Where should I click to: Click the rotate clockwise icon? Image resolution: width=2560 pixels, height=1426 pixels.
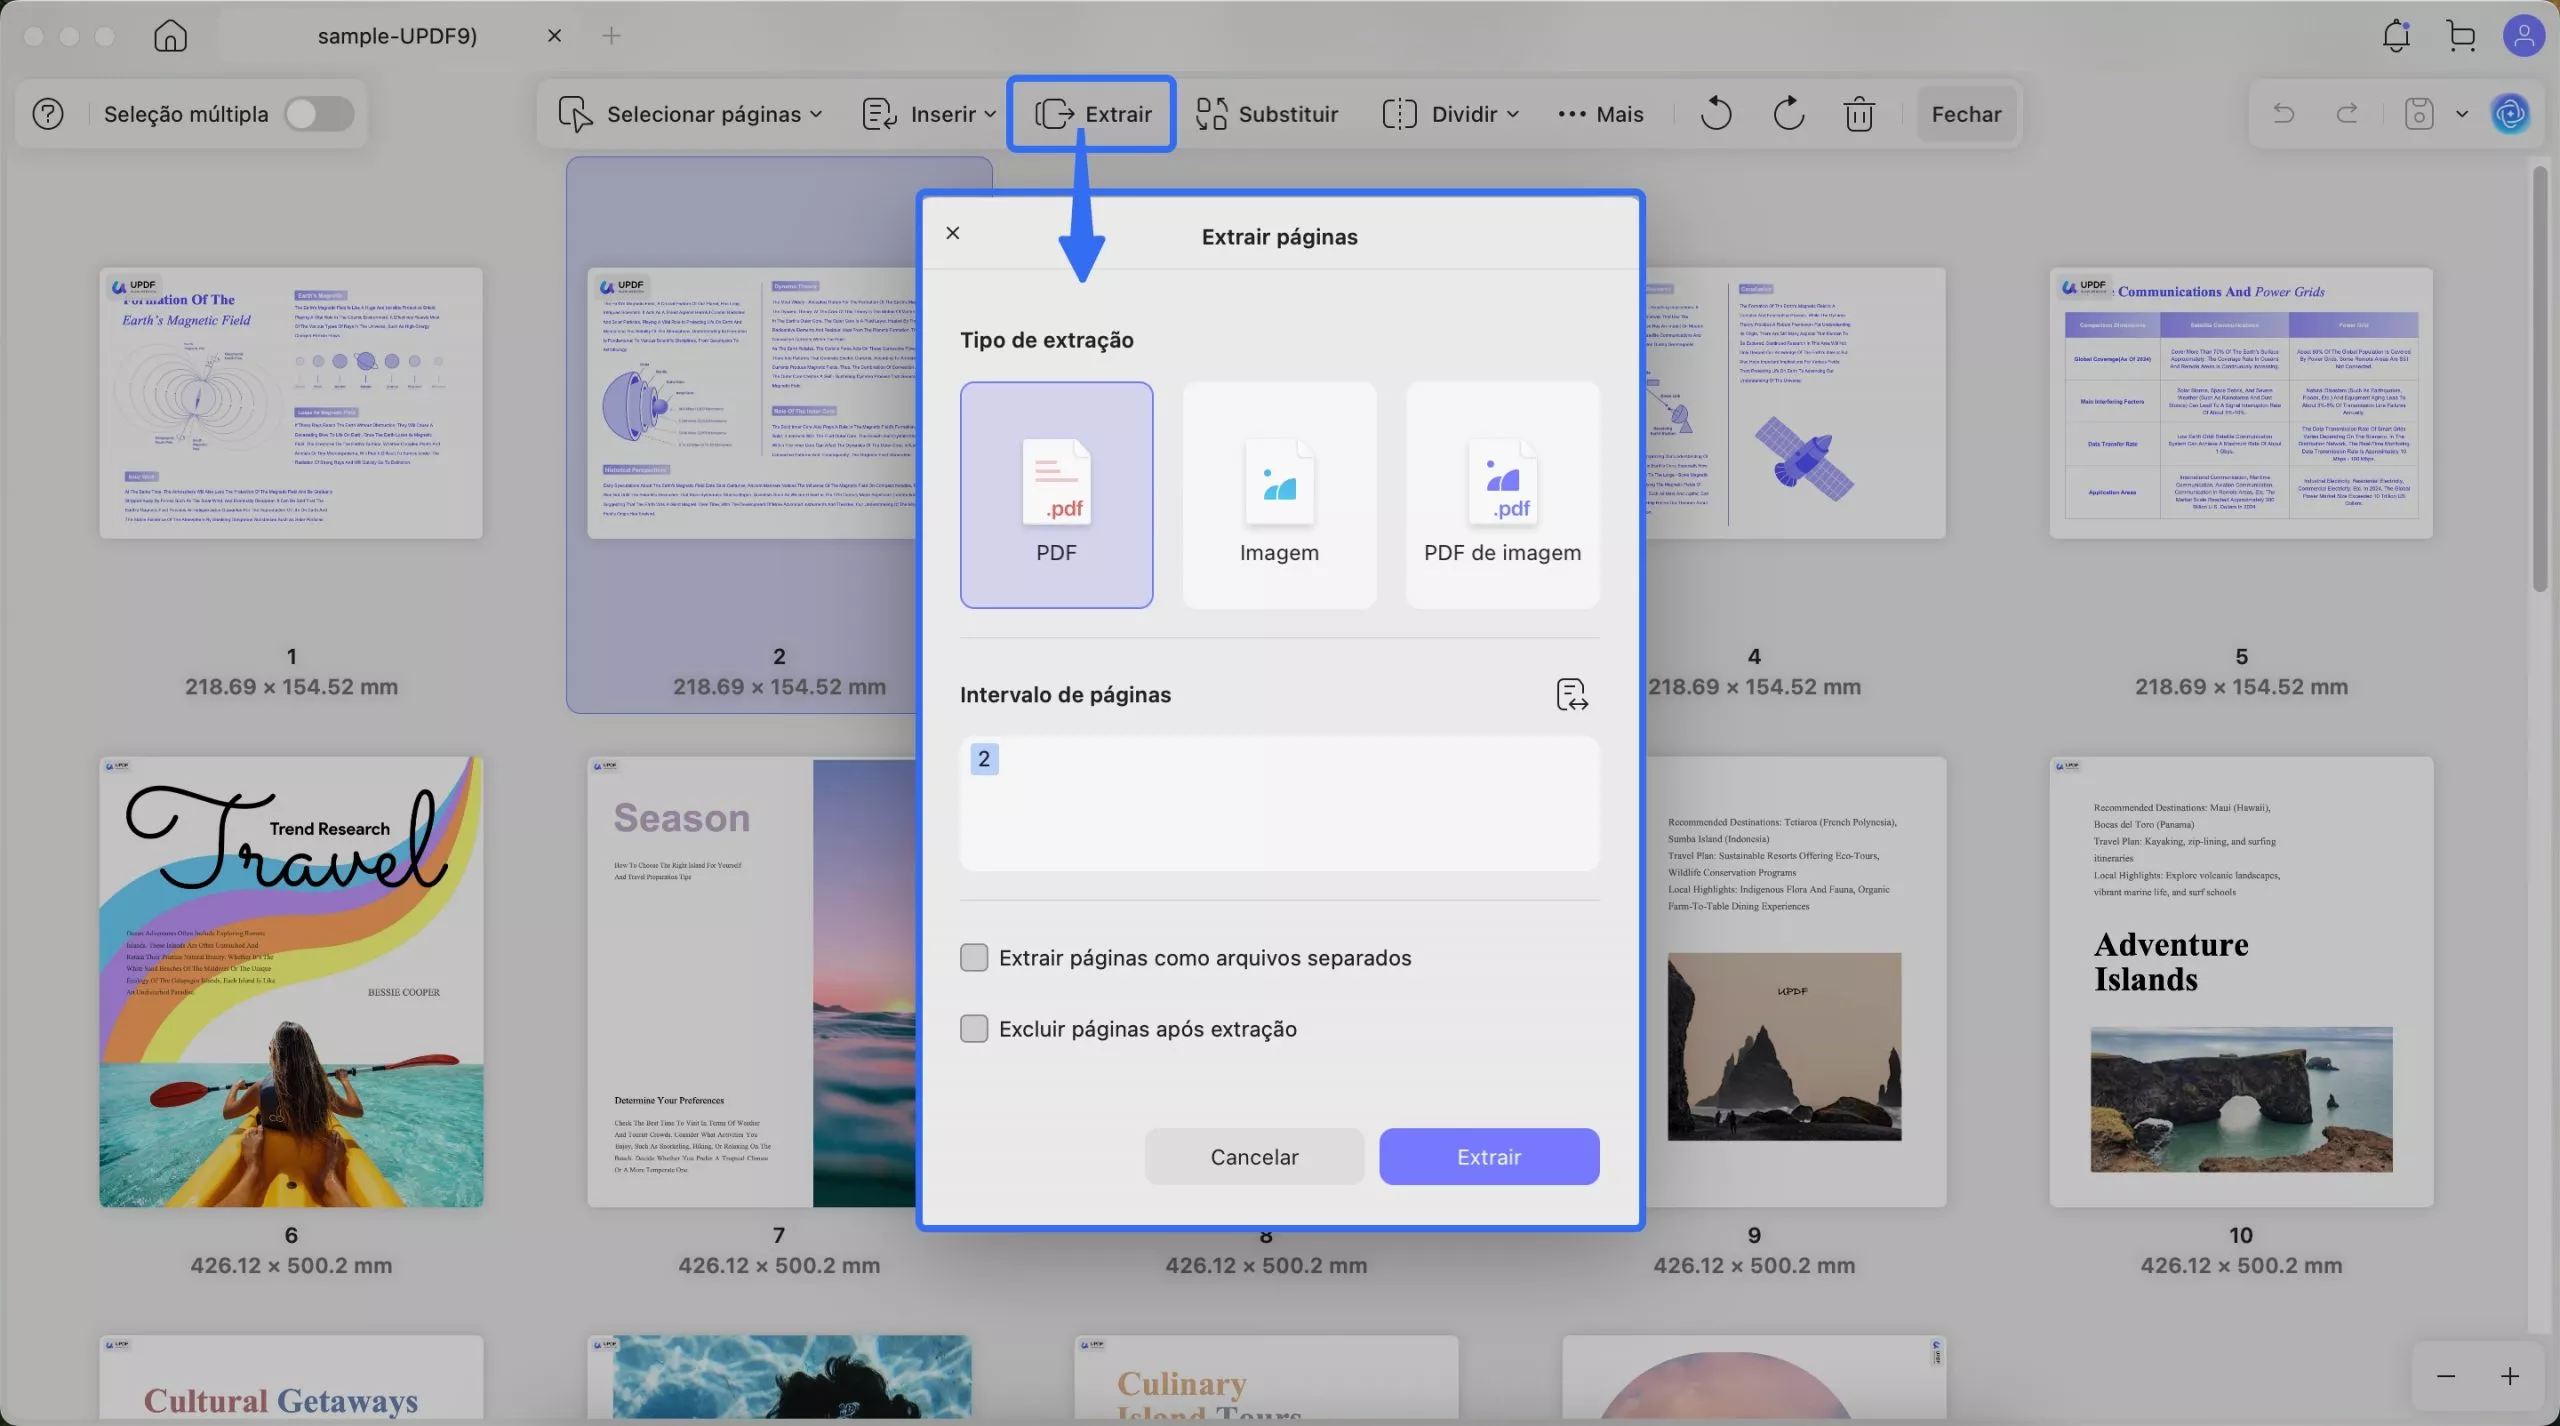1788,114
